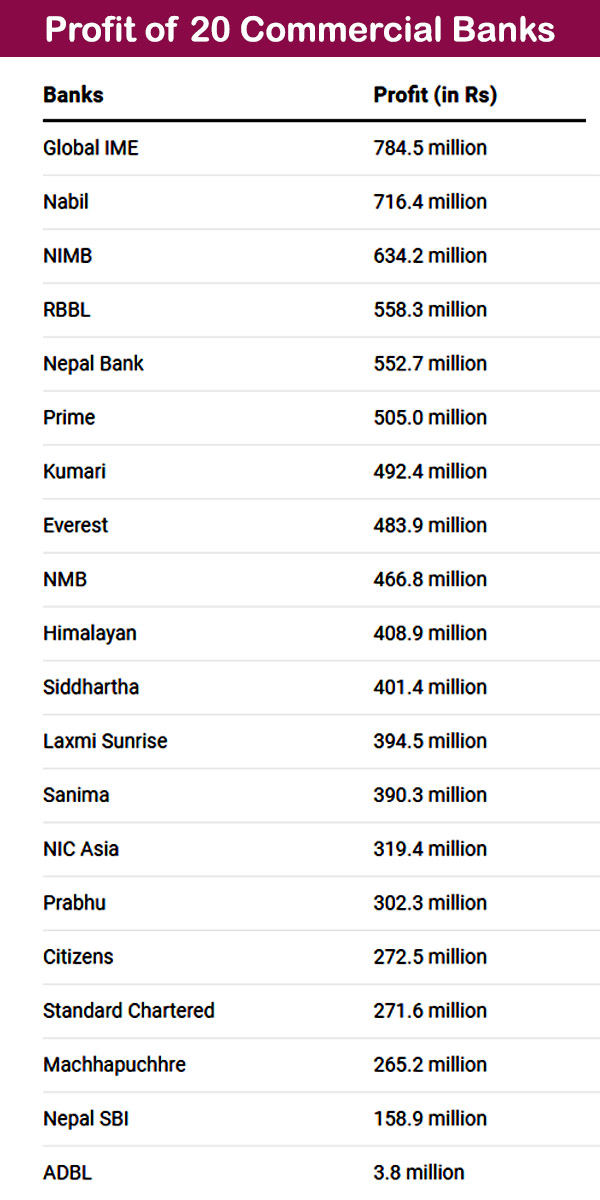Click Prabhu's 302.3 million profit
The width and height of the screenshot is (600, 1200).
click(x=430, y=904)
